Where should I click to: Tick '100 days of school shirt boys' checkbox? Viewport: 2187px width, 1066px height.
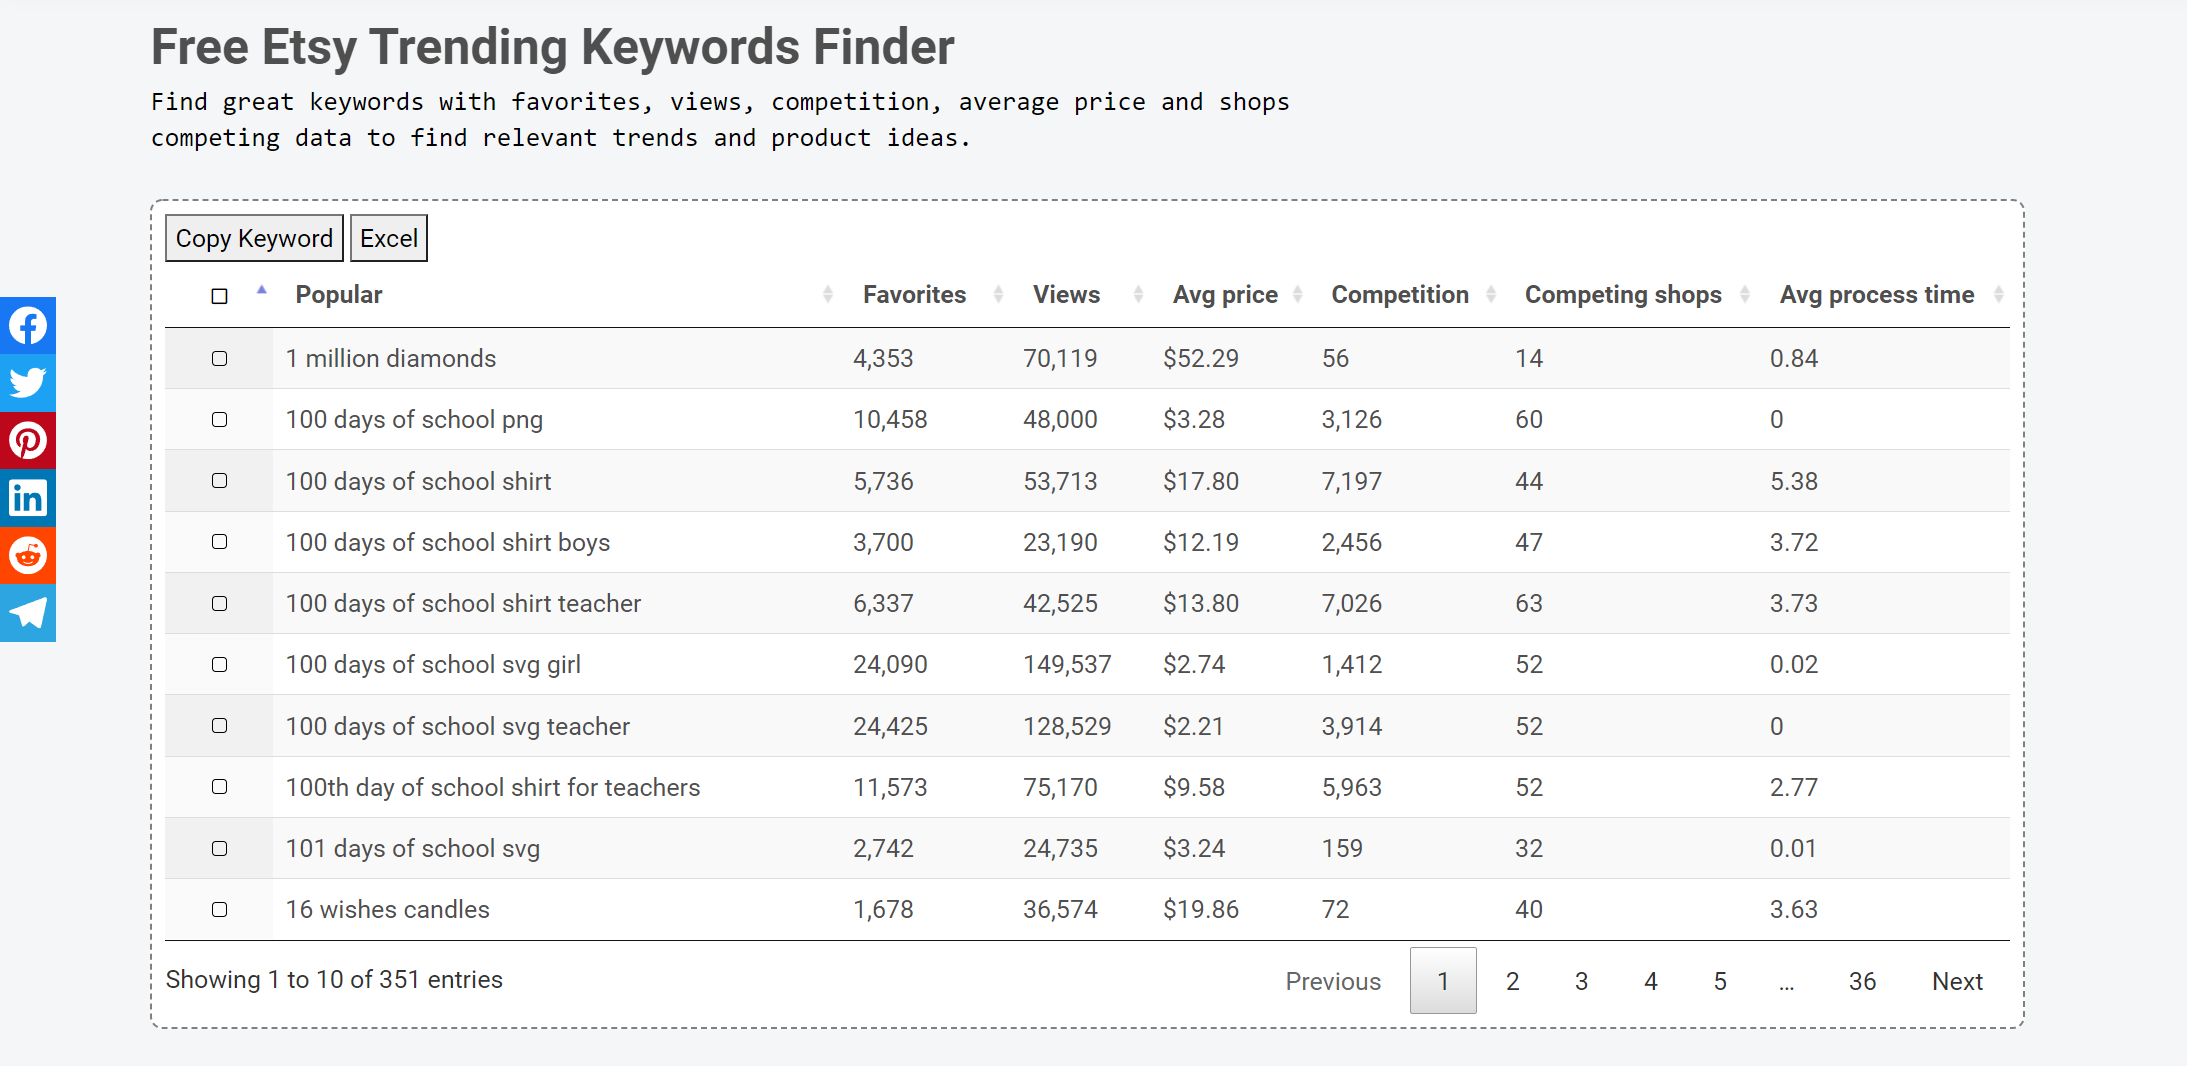pyautogui.click(x=220, y=542)
